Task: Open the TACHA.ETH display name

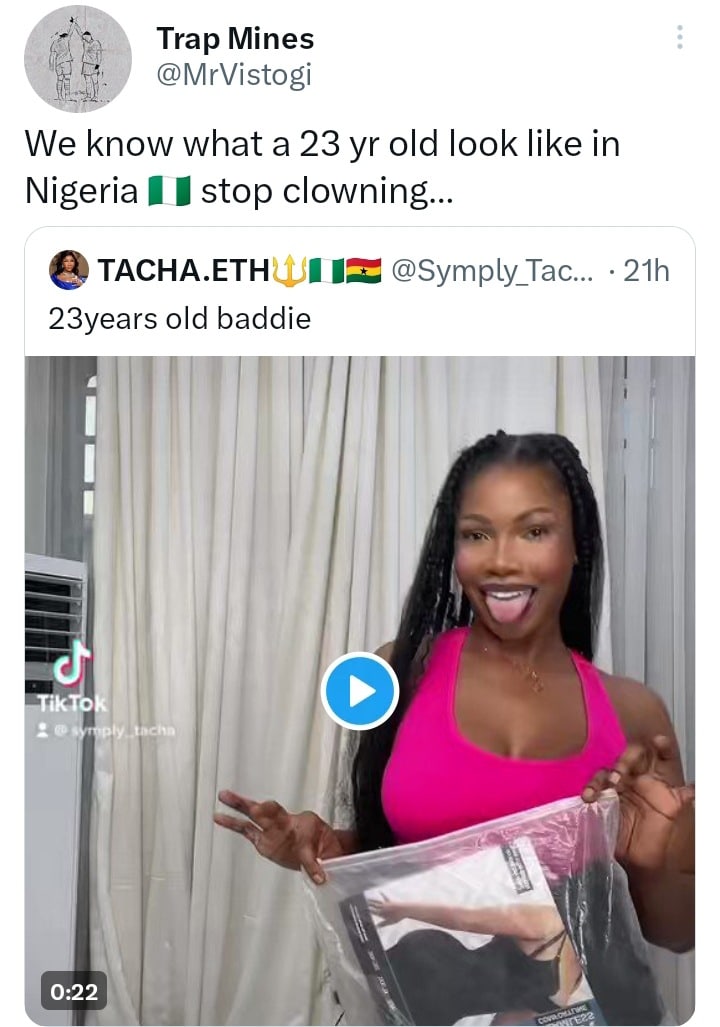Action: tap(184, 270)
